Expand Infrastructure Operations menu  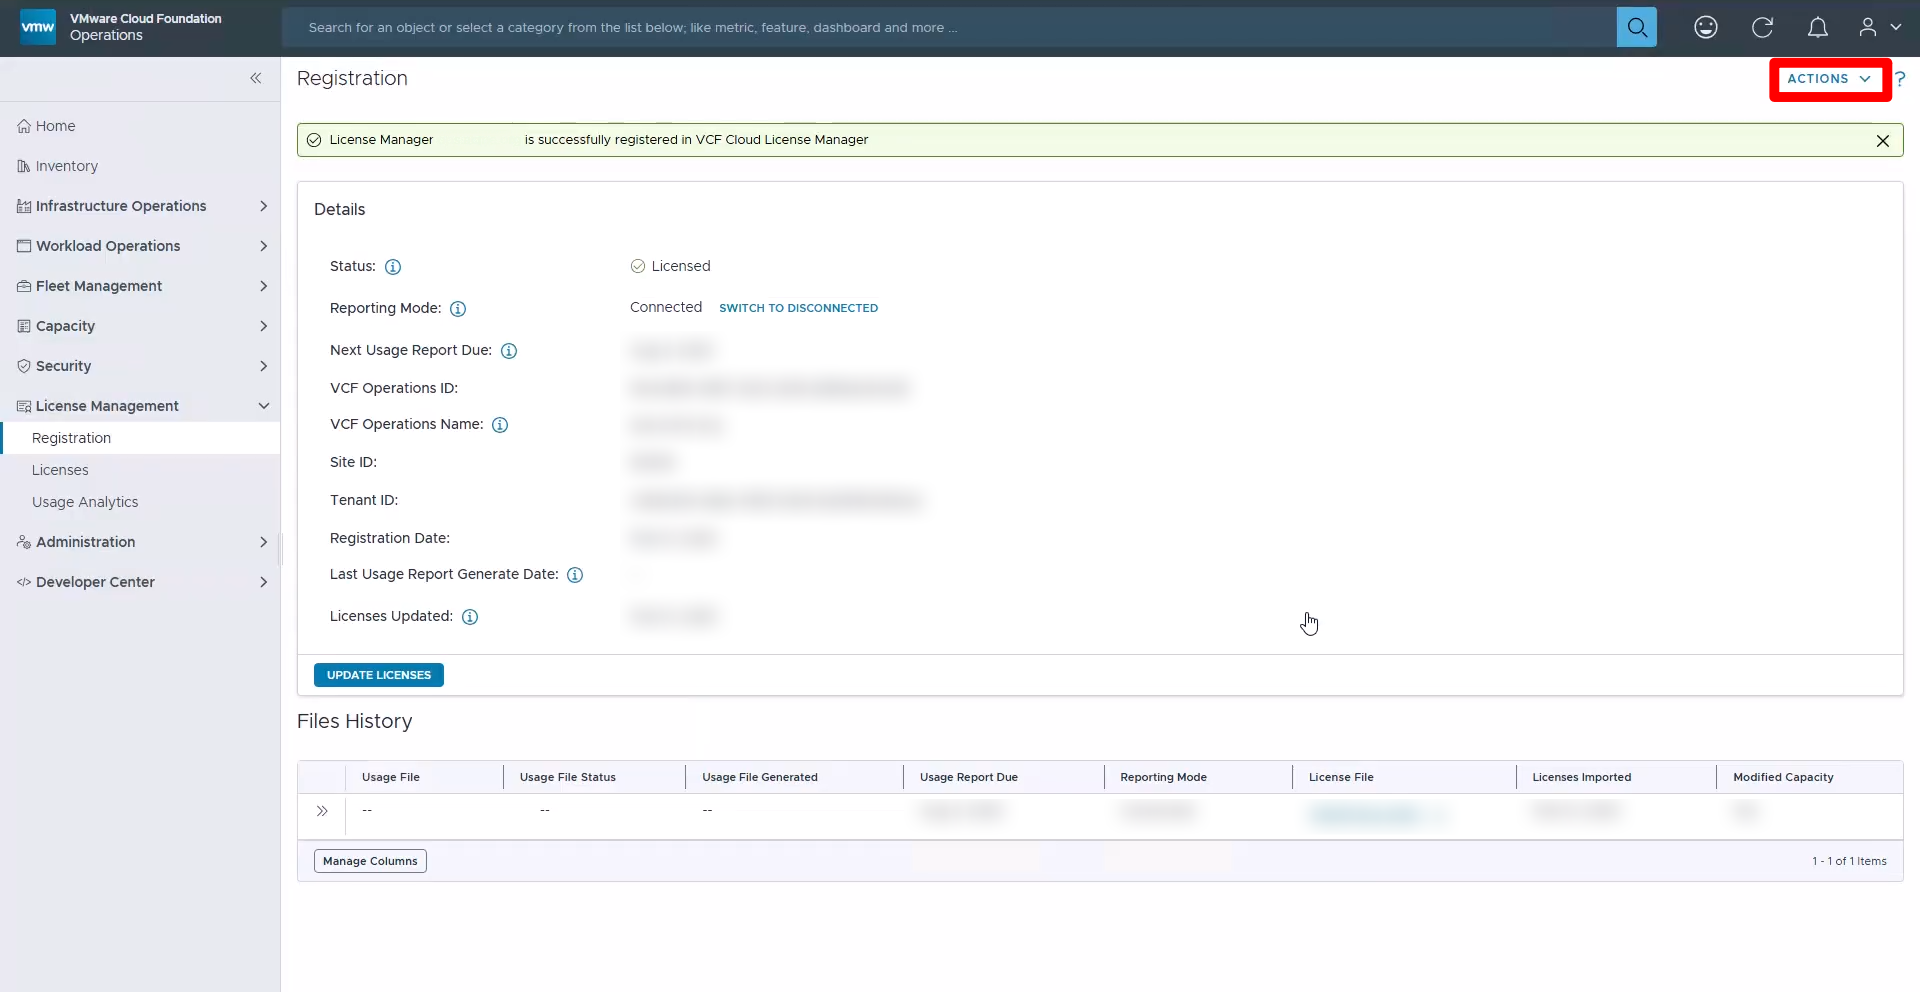click(140, 206)
